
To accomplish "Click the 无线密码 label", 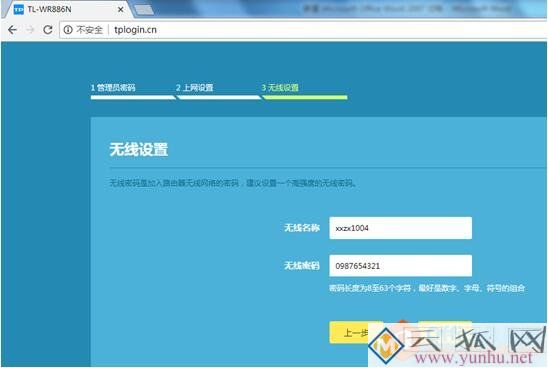I will coord(302,266).
